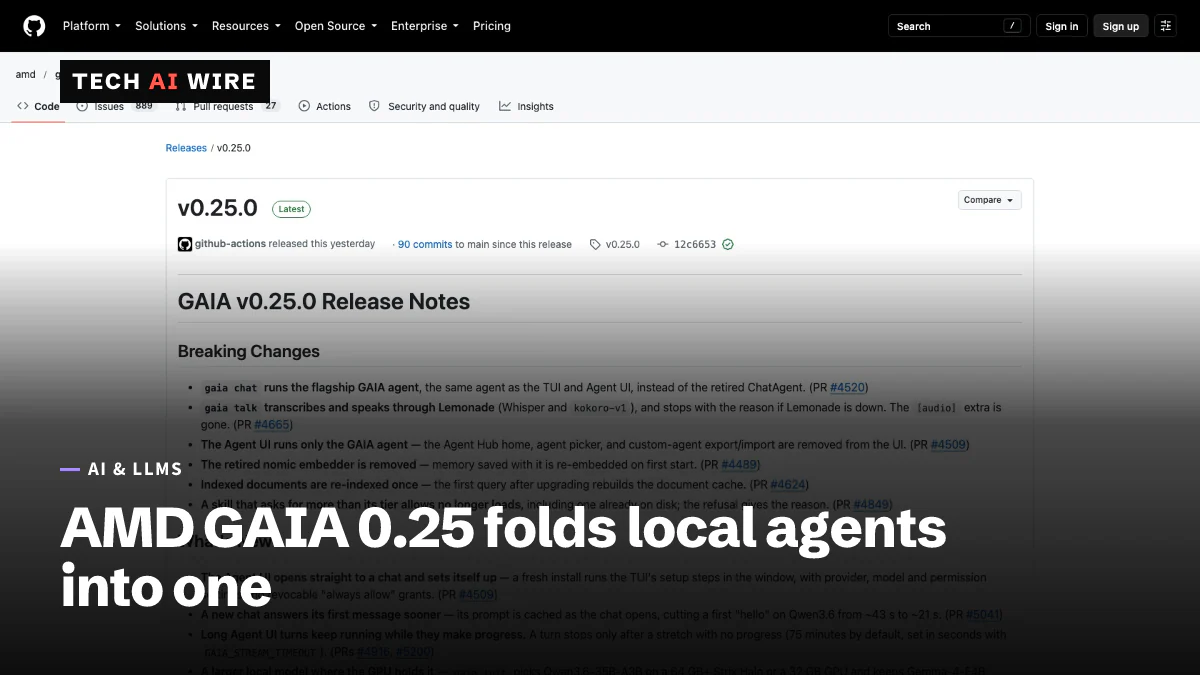Screen dimensions: 1200x675
Task: Open pull request #4624
Action: (787, 484)
